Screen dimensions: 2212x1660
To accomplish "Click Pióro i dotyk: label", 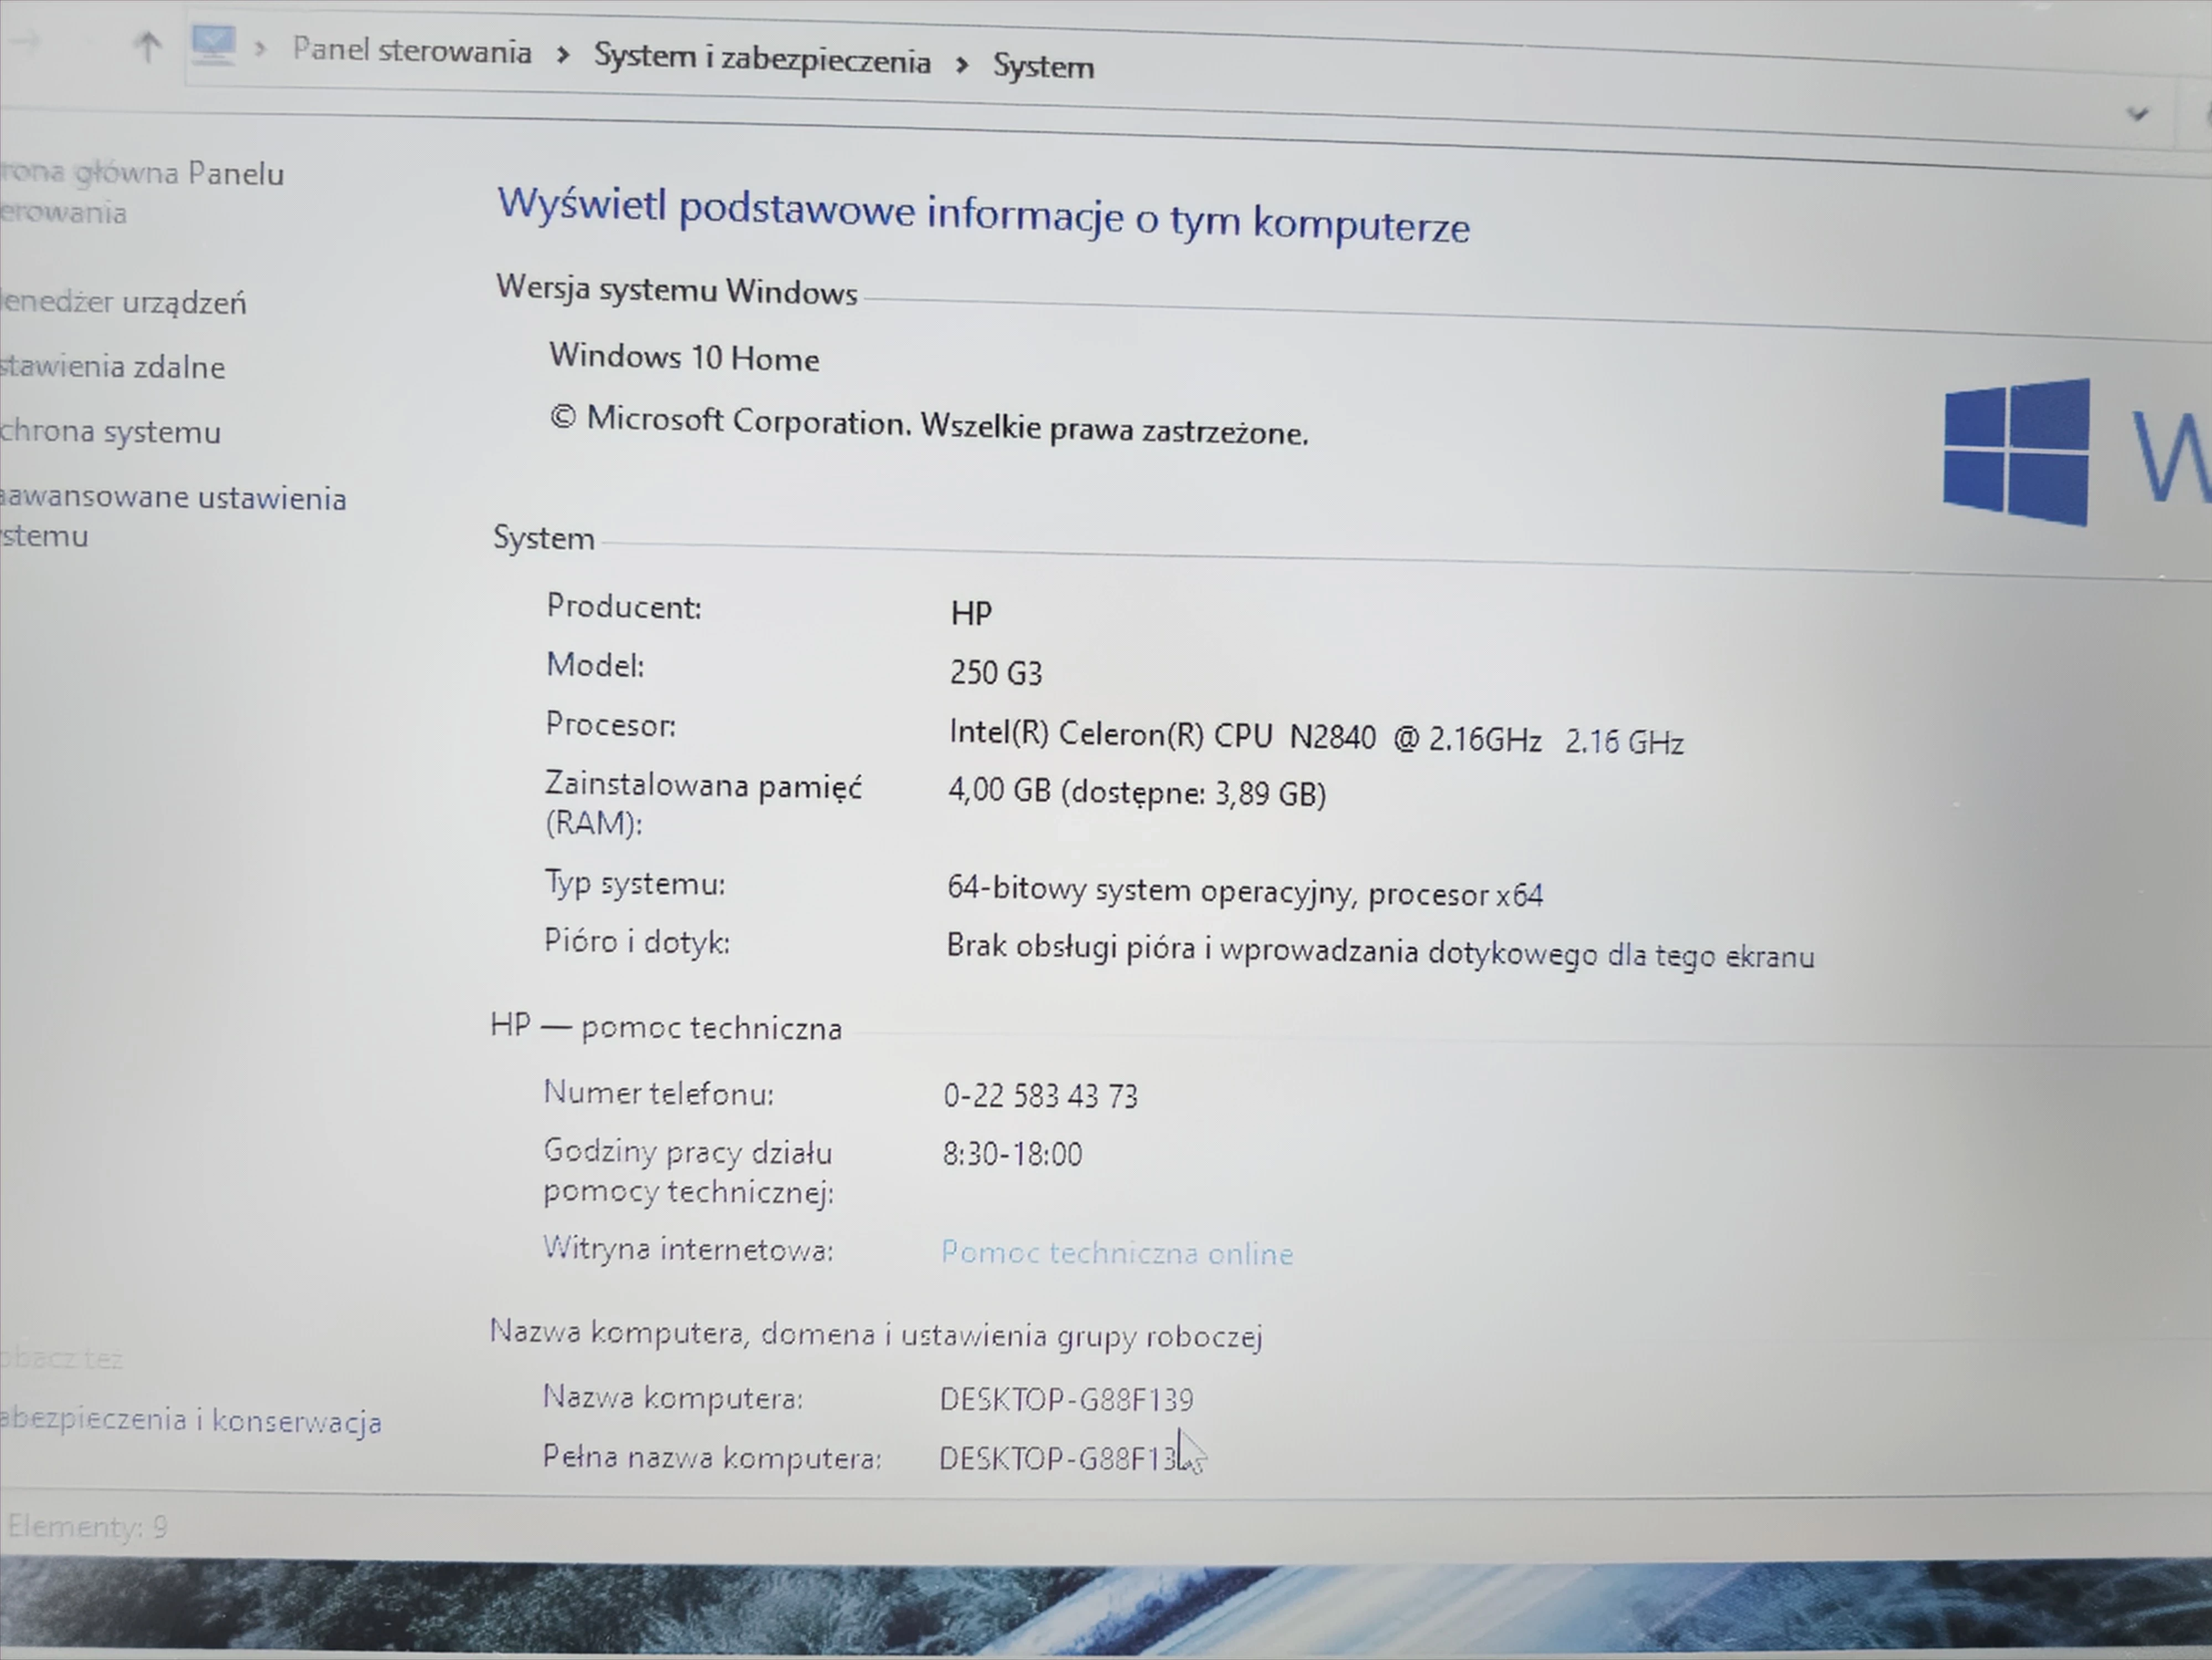I will click(637, 941).
